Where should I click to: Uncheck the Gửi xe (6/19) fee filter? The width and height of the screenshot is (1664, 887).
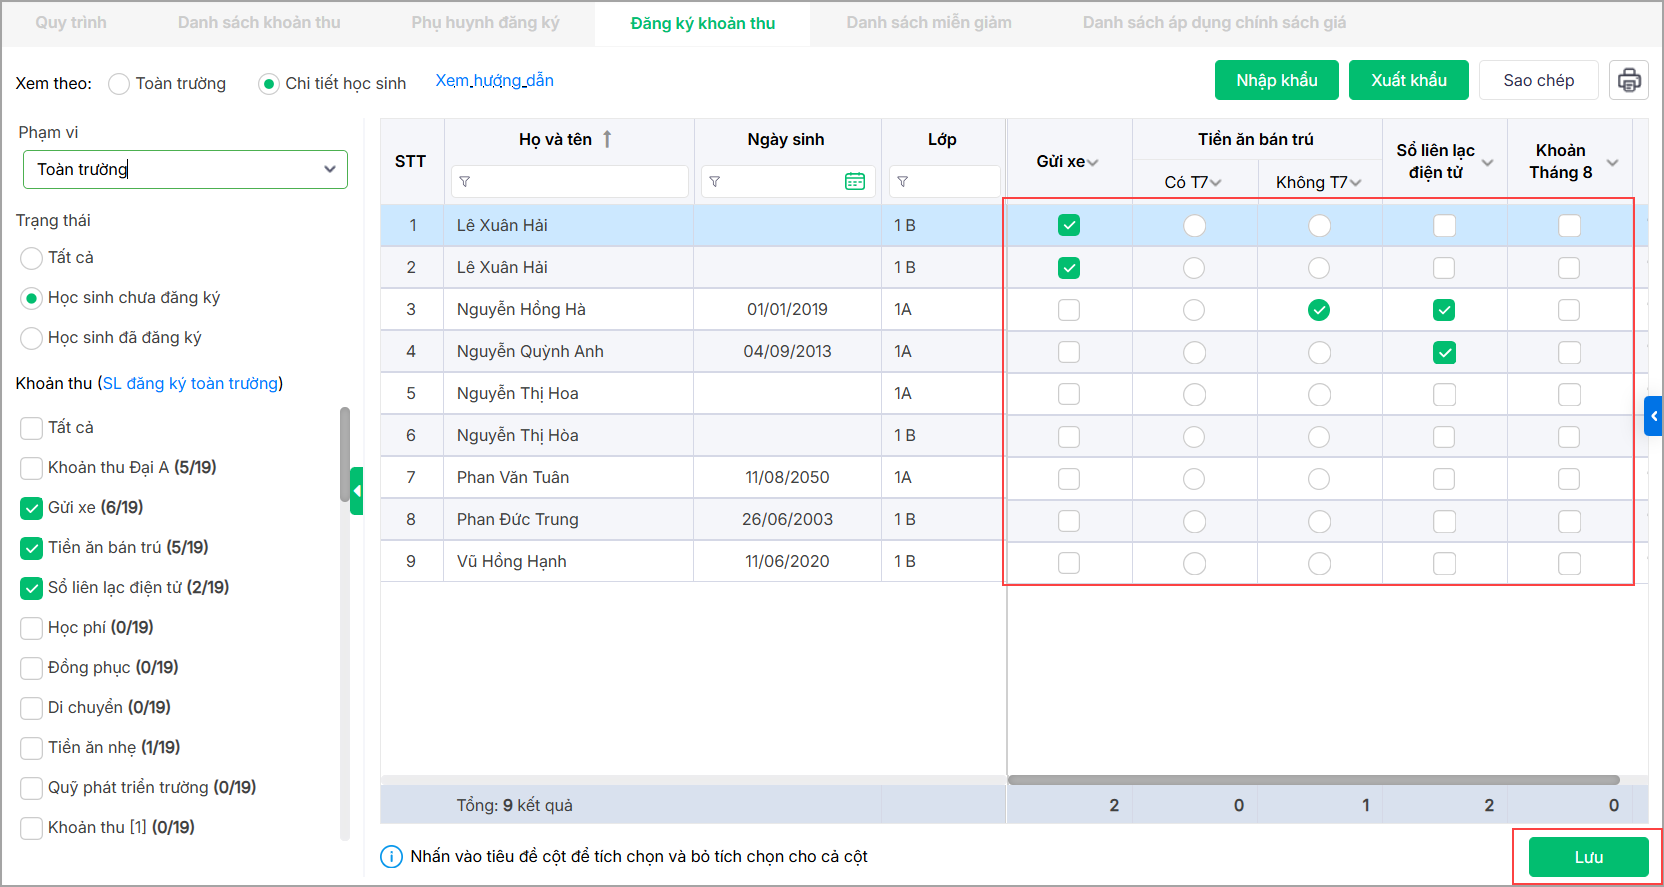click(x=32, y=508)
